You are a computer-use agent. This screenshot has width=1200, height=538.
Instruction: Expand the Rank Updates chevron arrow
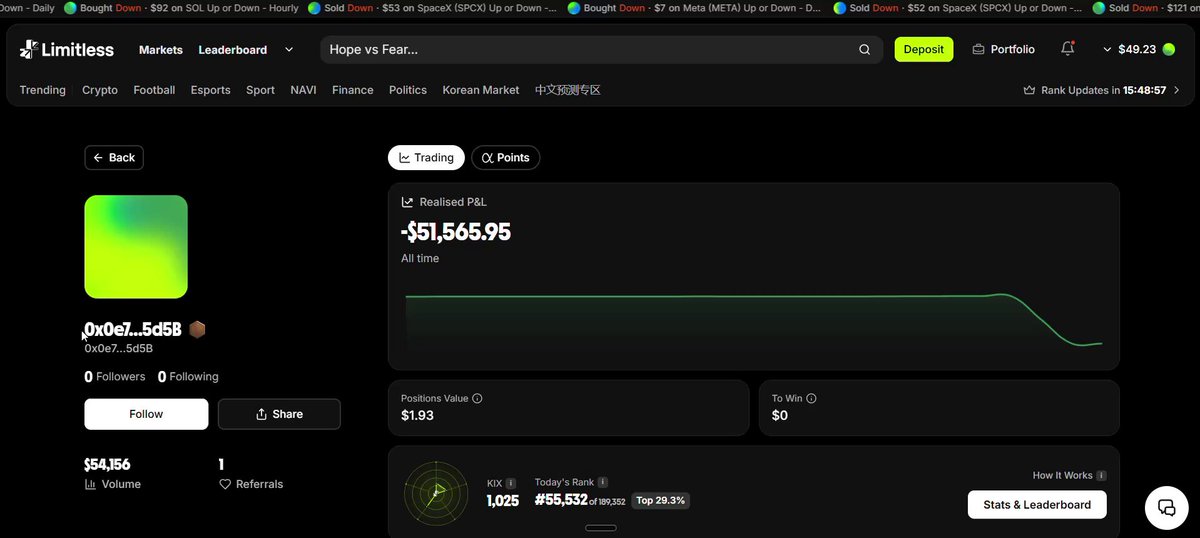tap(1176, 90)
